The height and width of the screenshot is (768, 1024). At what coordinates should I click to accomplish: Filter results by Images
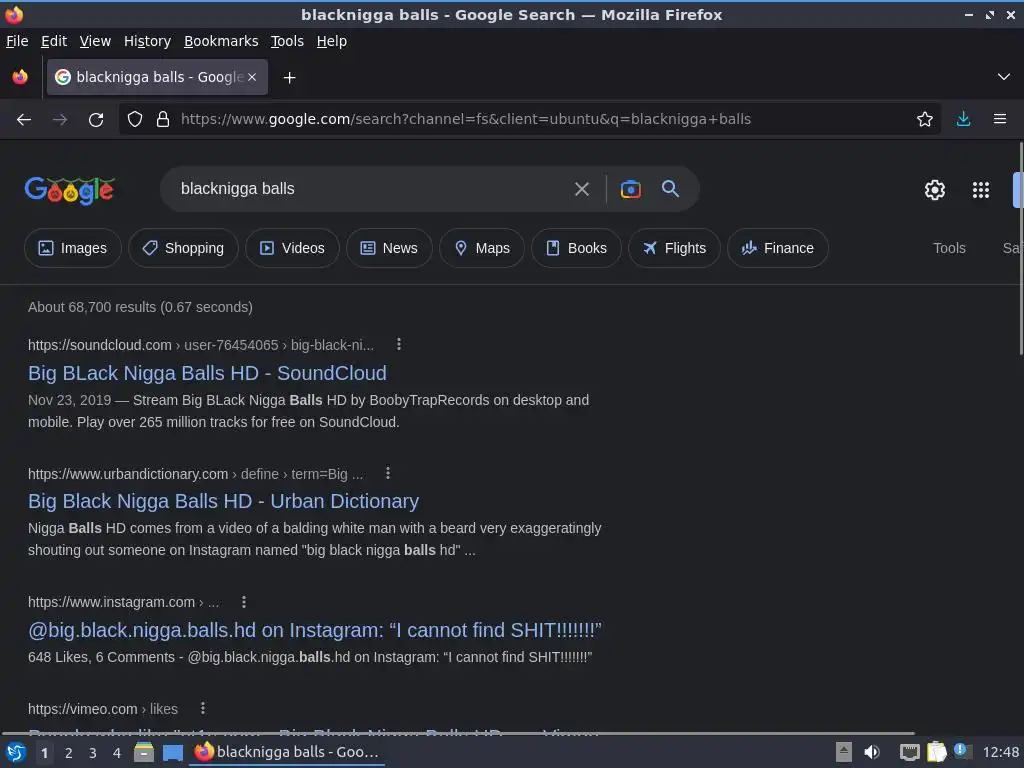pyautogui.click(x=72, y=248)
